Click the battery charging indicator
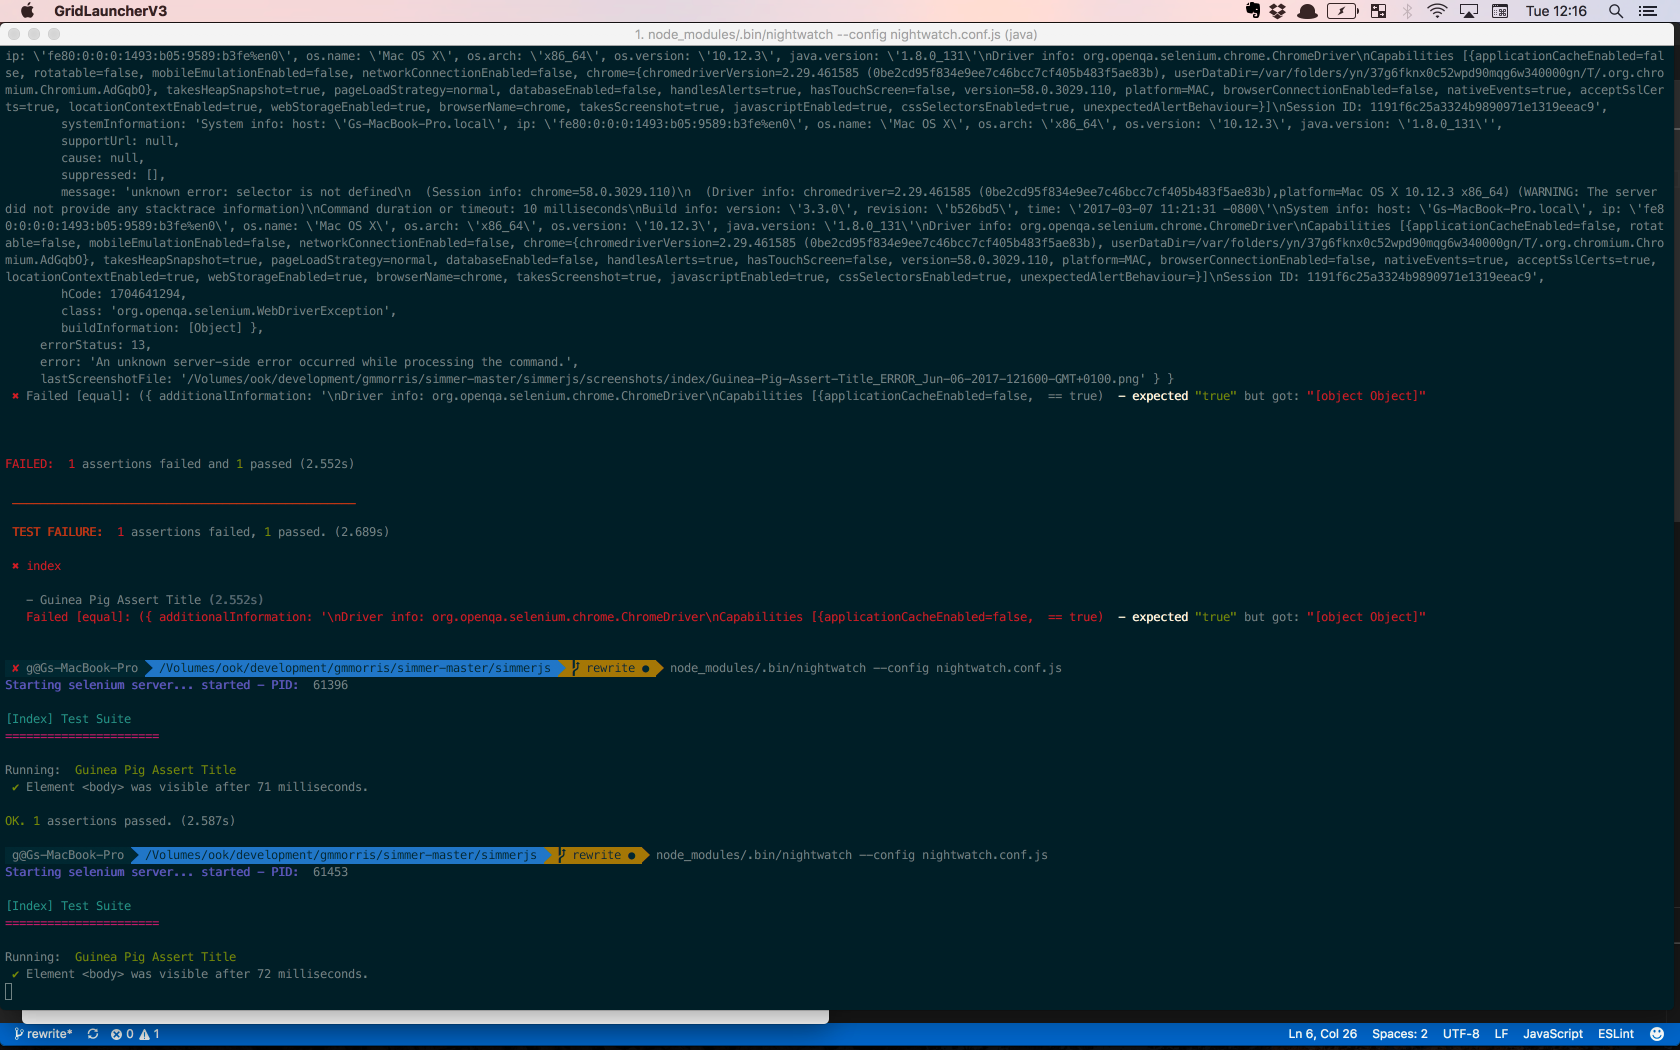Screen dimensions: 1680x1050 pyautogui.click(x=1342, y=11)
